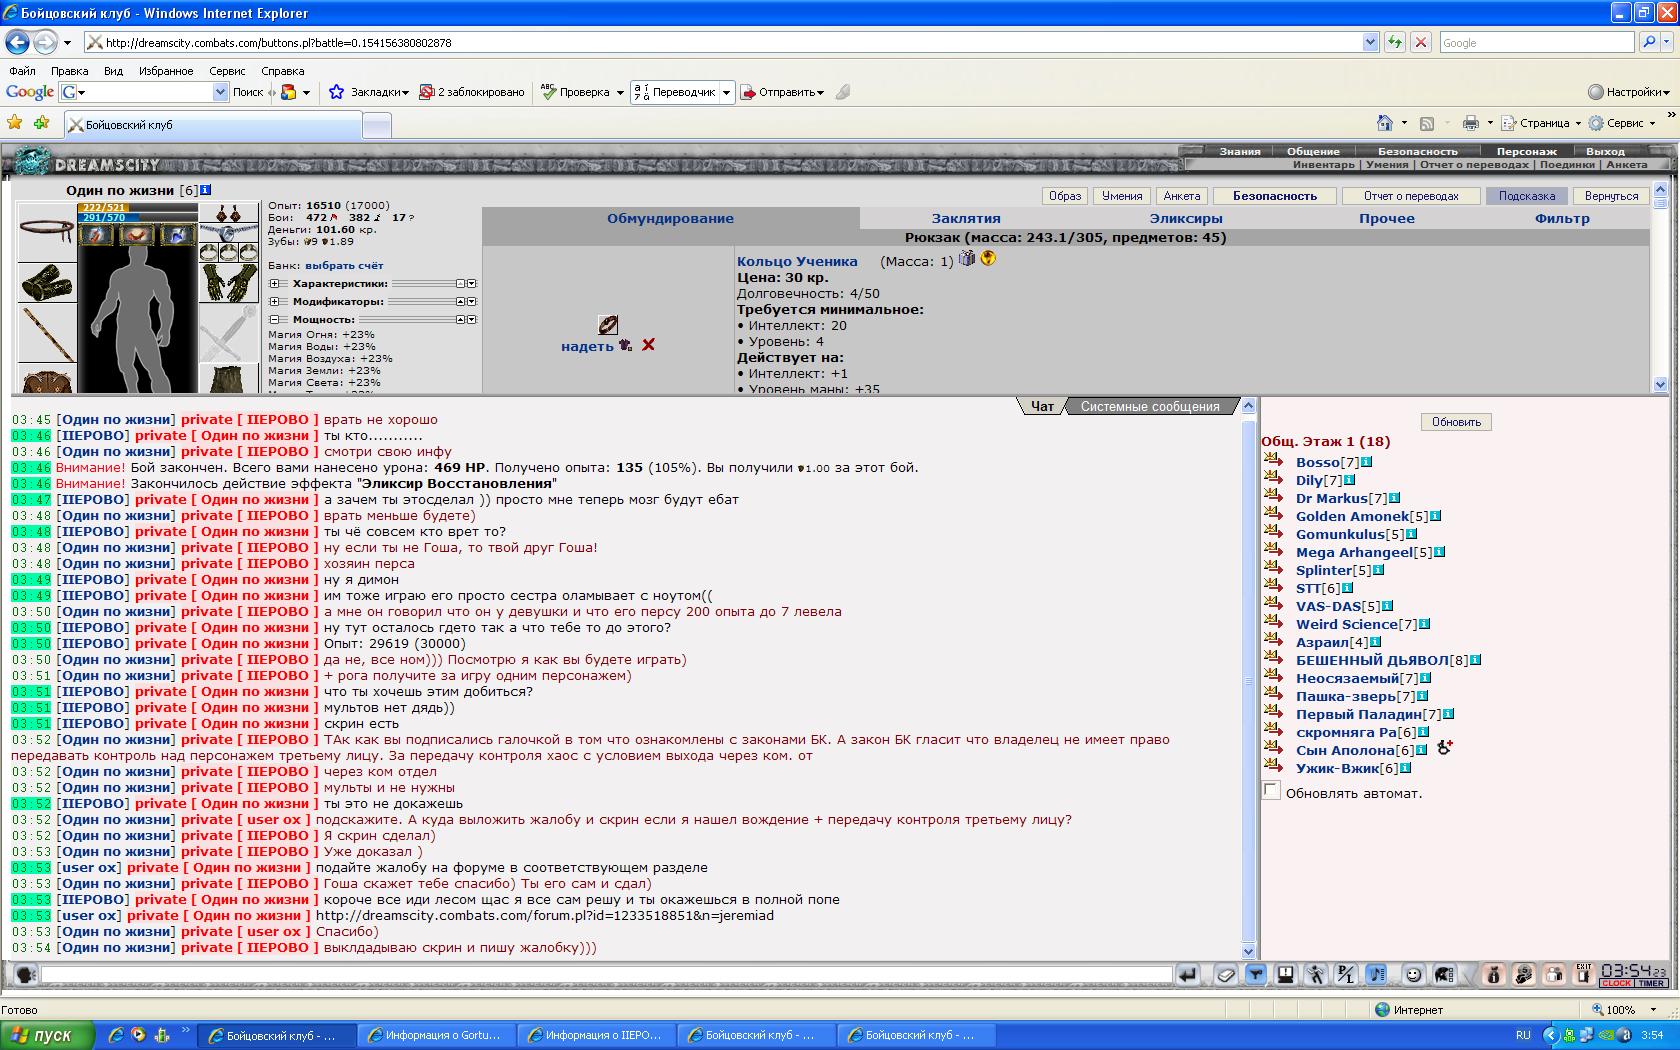Open the Эликсиры tab
This screenshot has height=1050, width=1680.
[x=1186, y=218]
